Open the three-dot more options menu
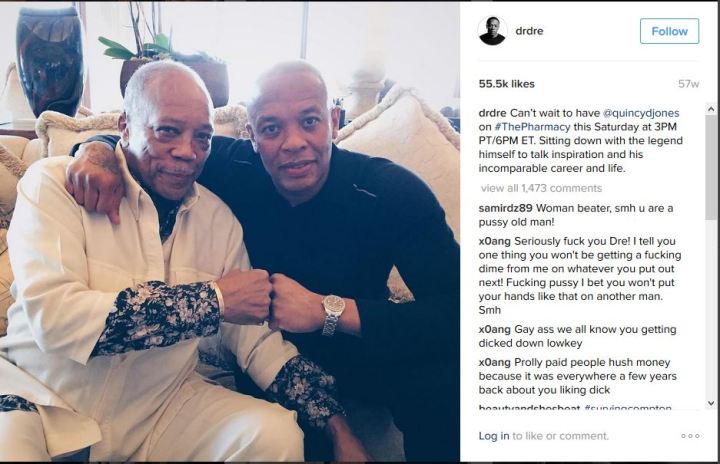Screen dimensions: 720x464 [x=690, y=436]
